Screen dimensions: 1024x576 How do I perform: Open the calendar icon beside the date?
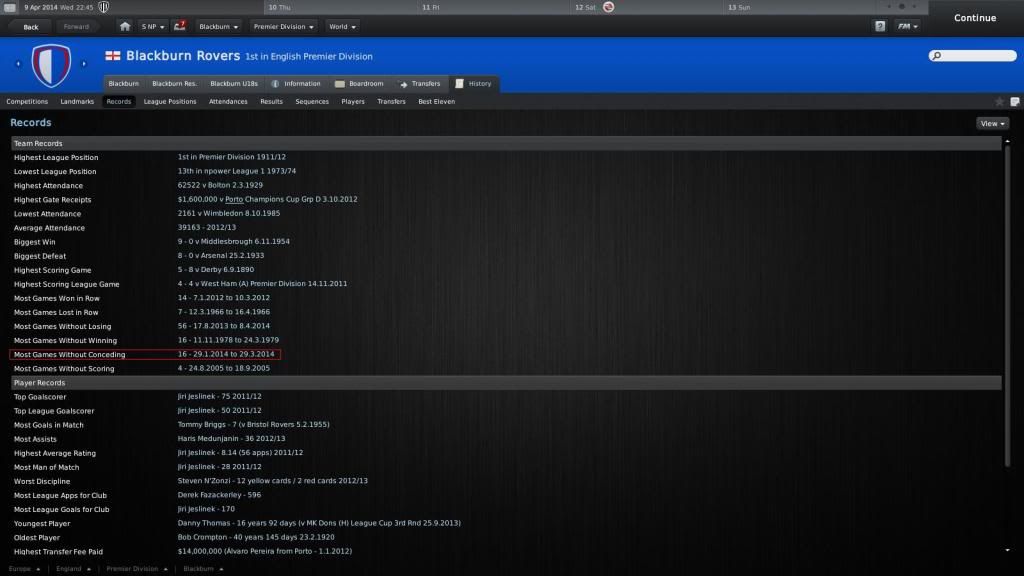point(10,7)
